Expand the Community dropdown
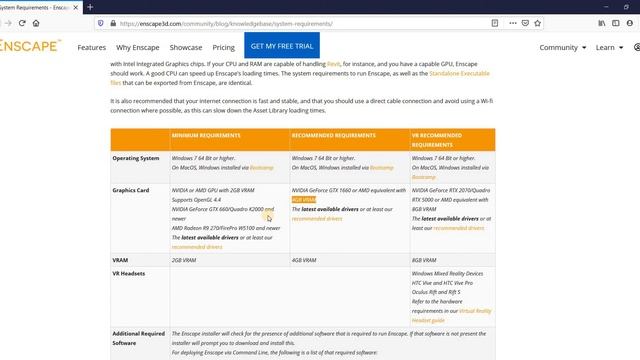This screenshot has width=640, height=360. click(562, 47)
